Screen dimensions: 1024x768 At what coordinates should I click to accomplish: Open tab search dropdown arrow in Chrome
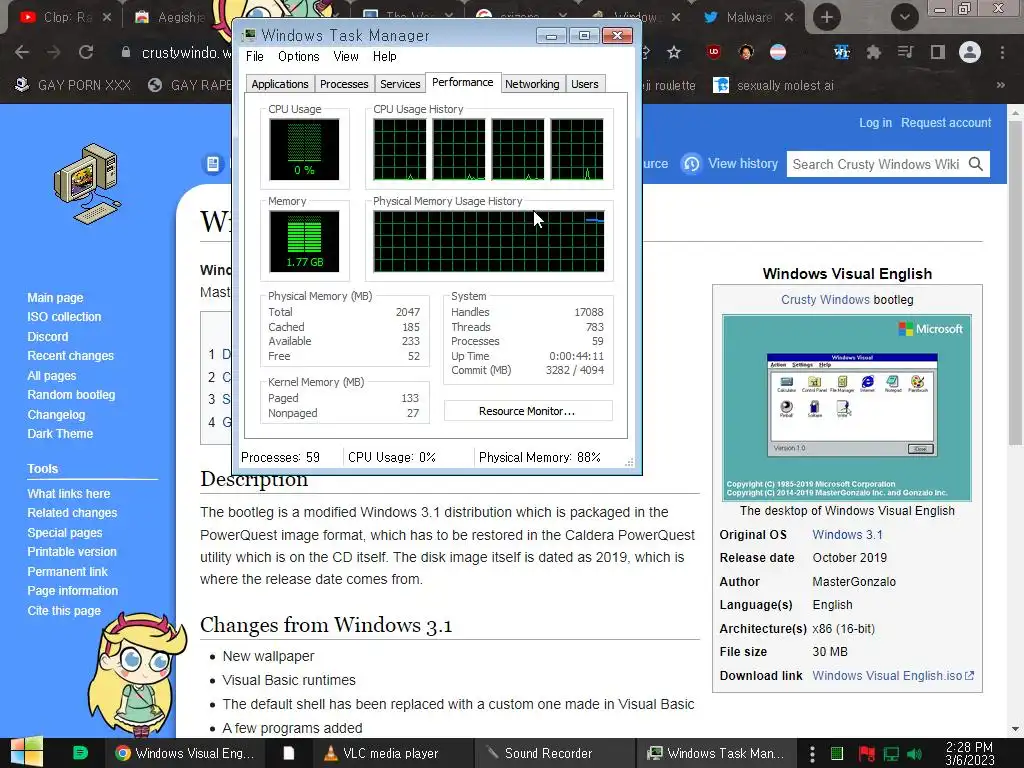pos(904,17)
